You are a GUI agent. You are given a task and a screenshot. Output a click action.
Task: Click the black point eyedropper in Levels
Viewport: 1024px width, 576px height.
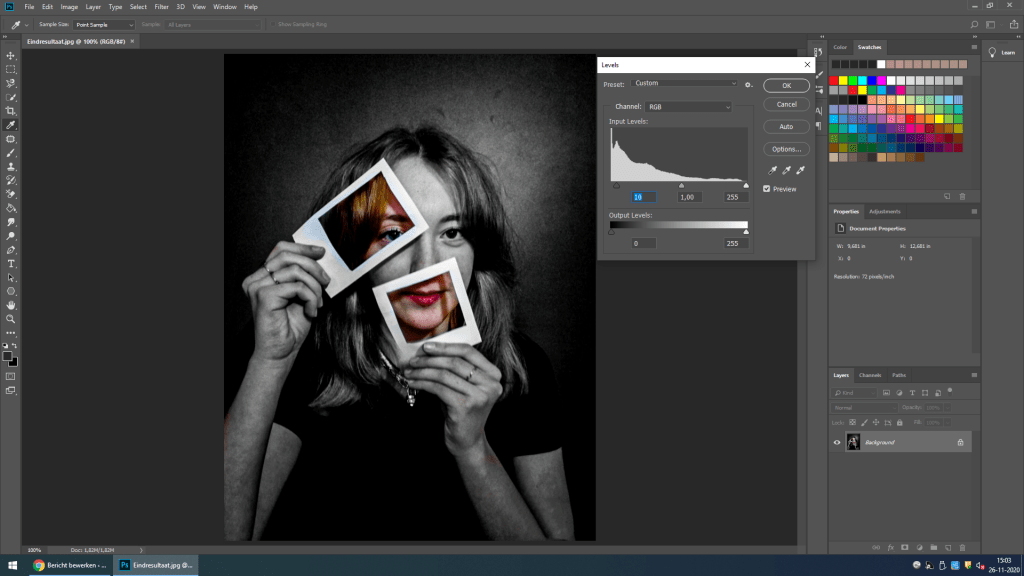coord(773,170)
